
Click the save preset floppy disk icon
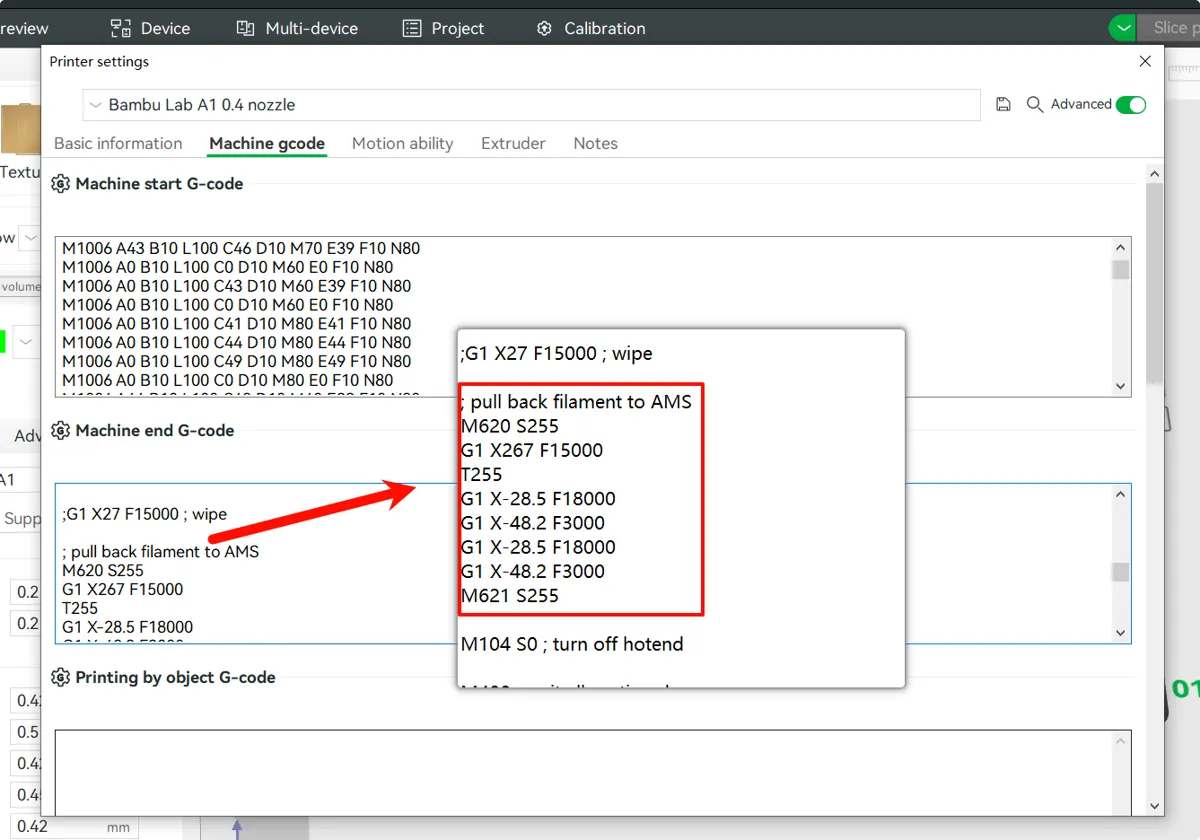tap(1004, 104)
